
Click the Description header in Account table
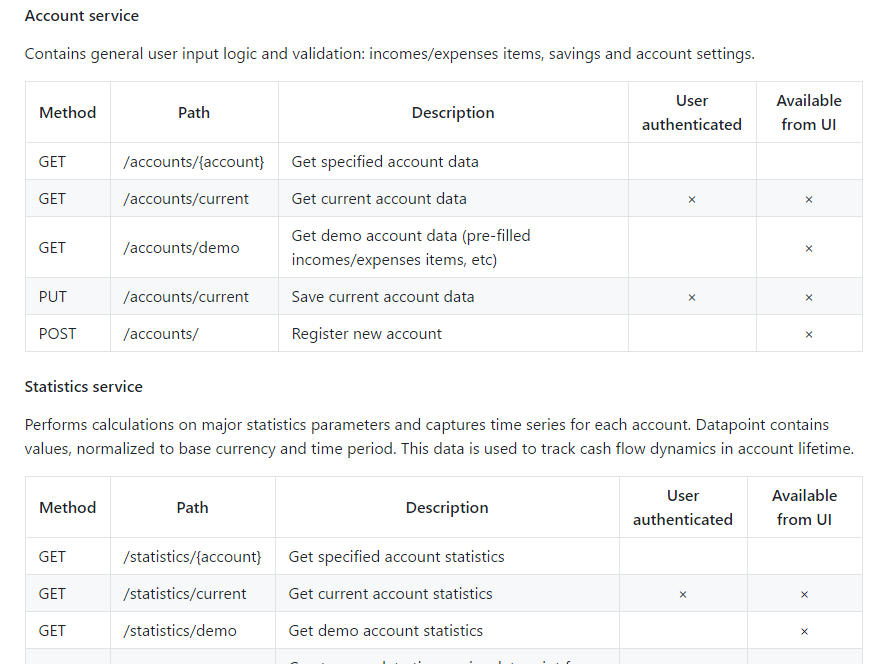pos(453,112)
